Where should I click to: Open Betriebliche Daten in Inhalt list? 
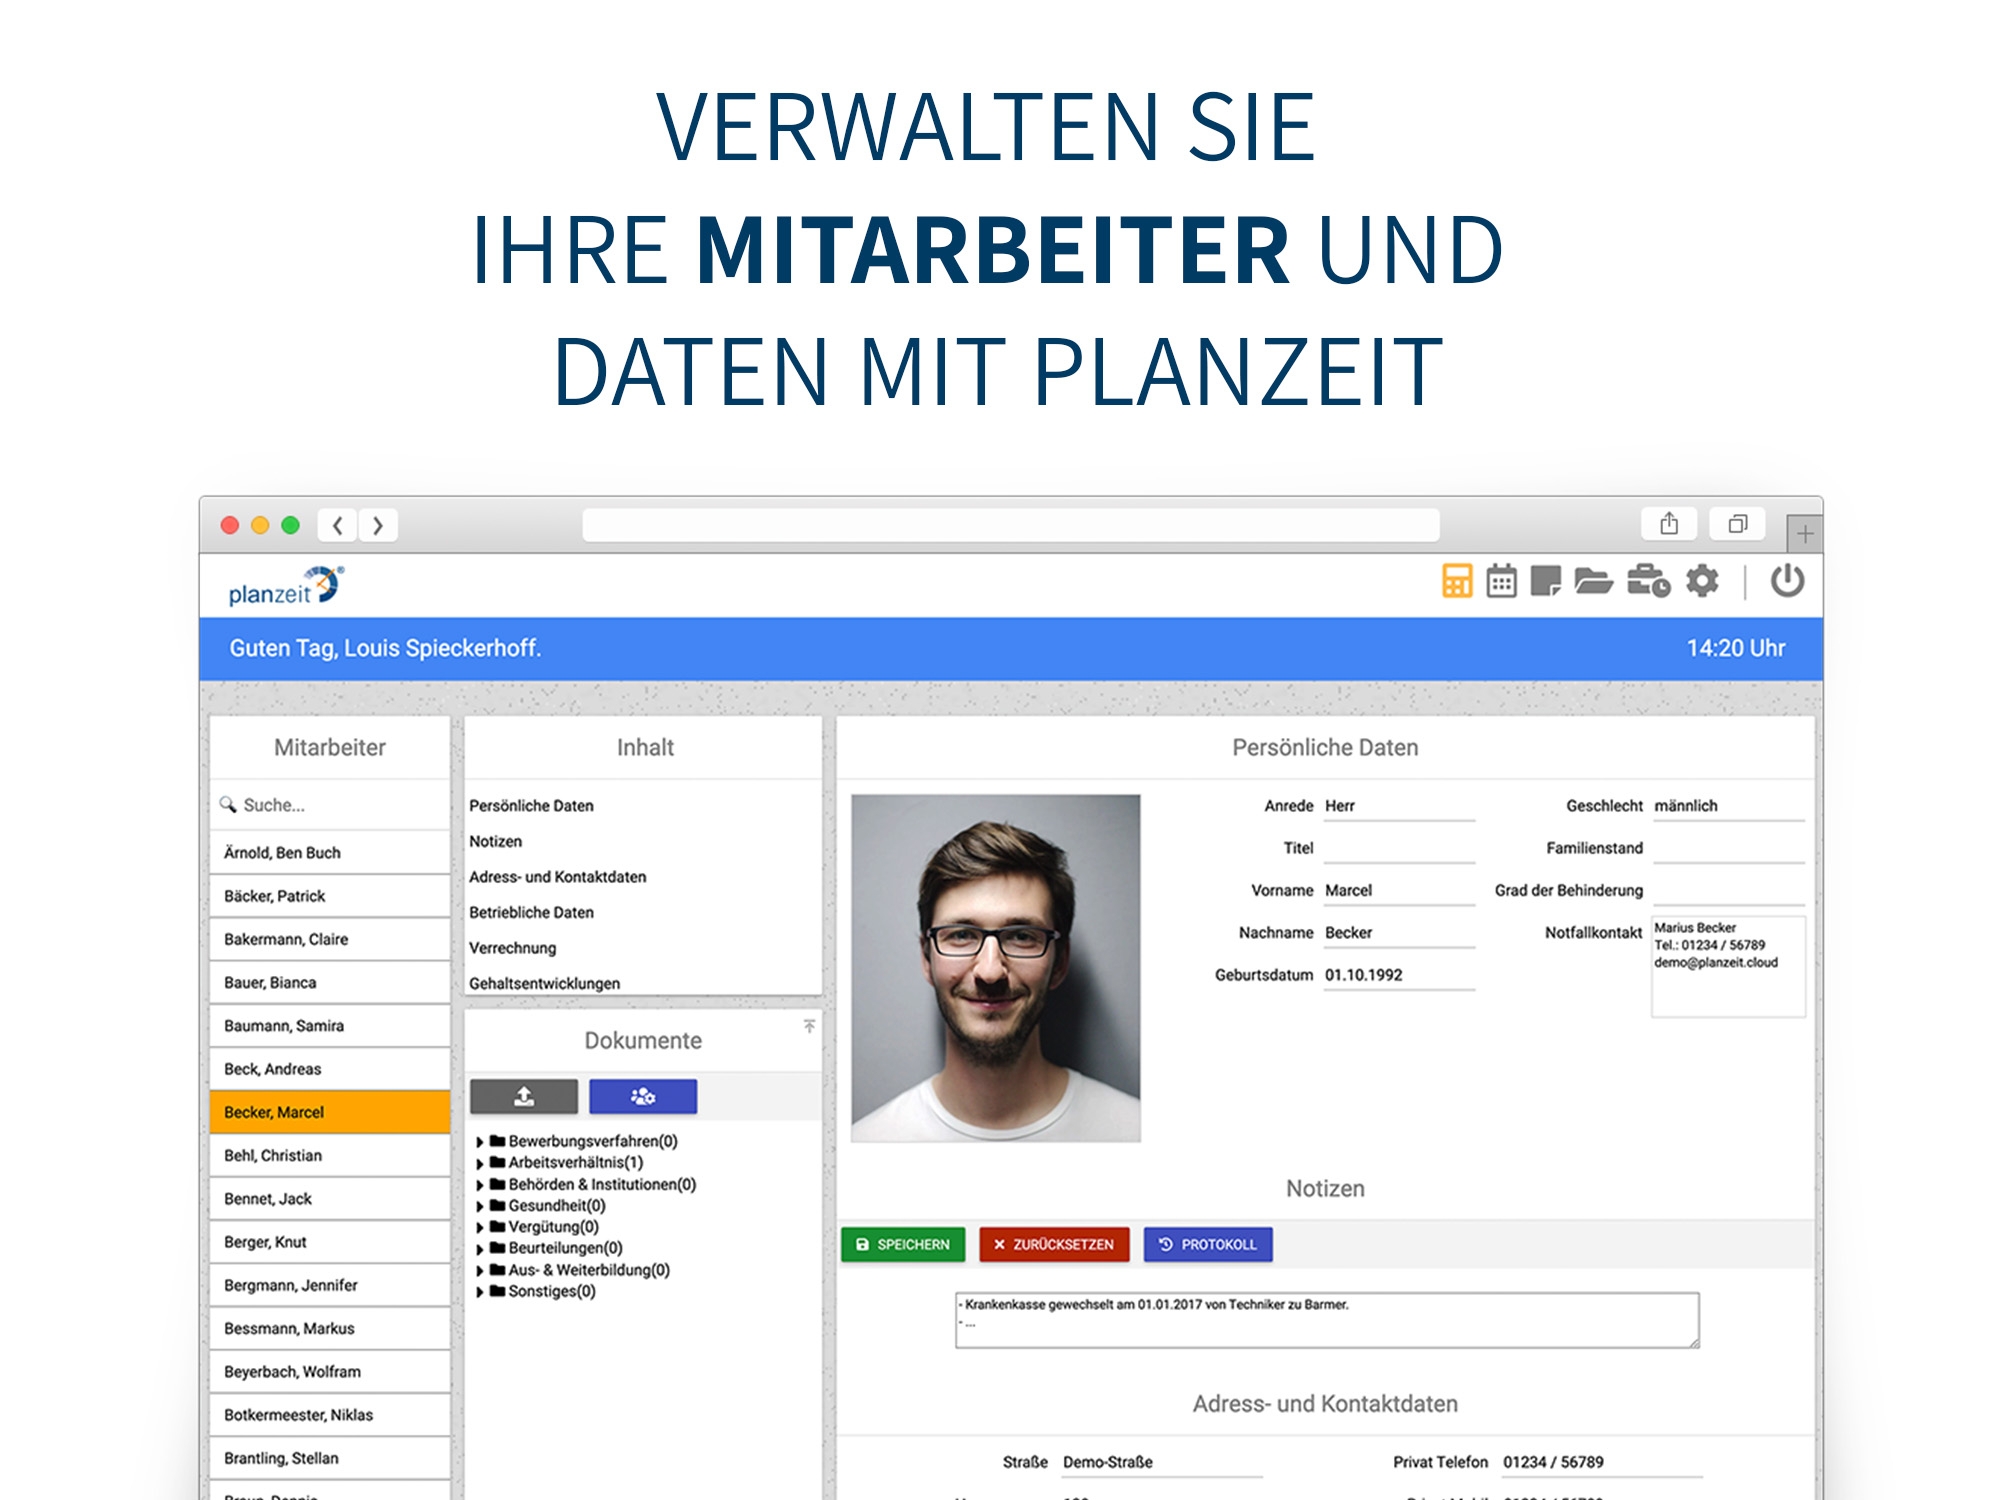(x=531, y=912)
